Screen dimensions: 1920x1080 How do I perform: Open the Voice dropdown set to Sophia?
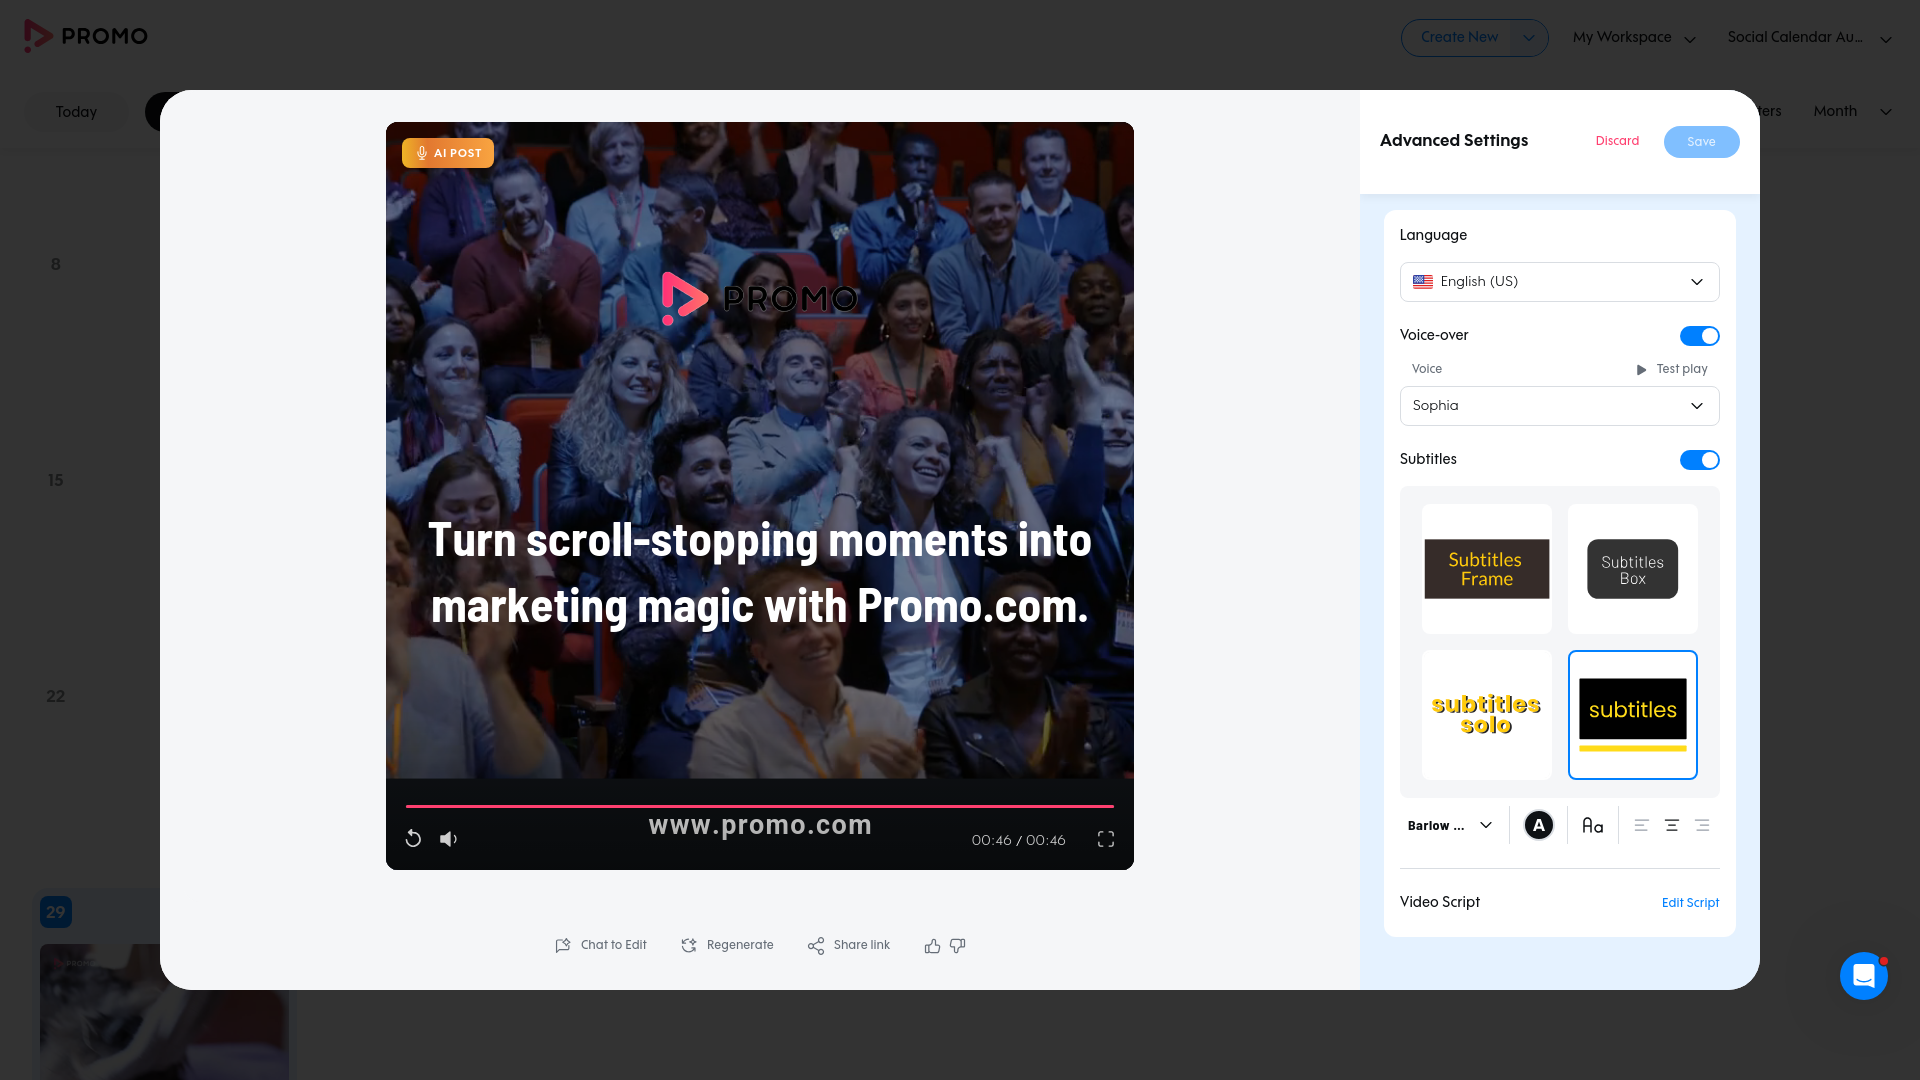pyautogui.click(x=1560, y=406)
